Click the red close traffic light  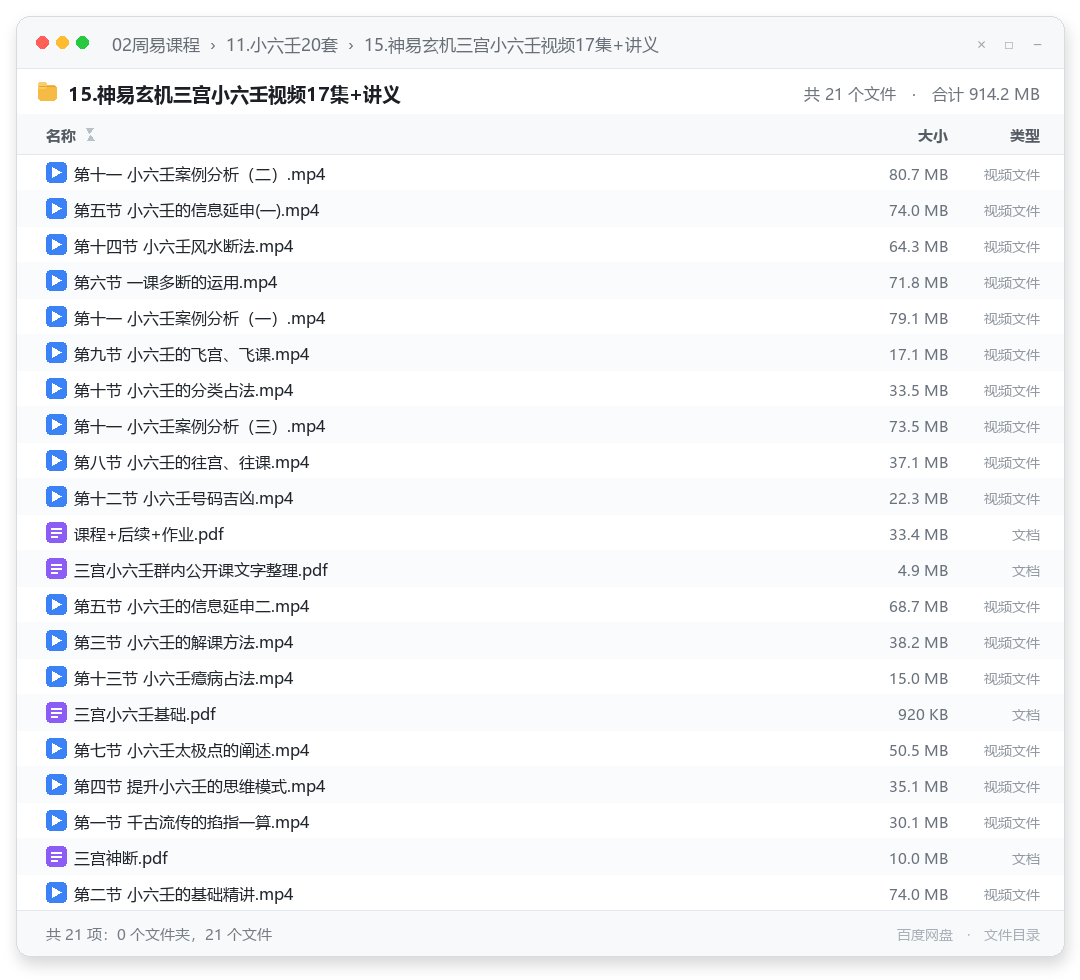pyautogui.click(x=43, y=43)
